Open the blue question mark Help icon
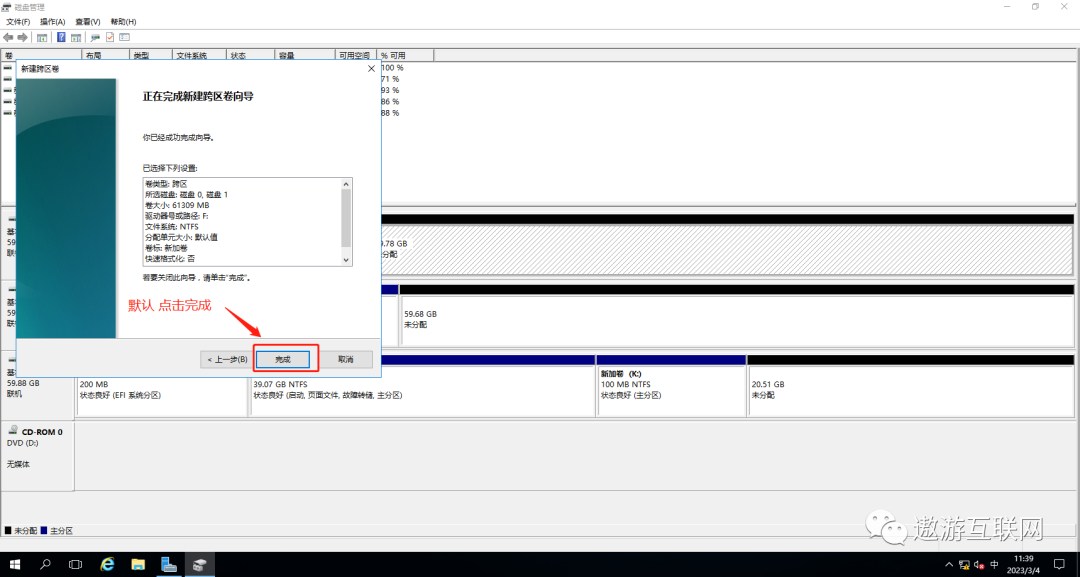Image resolution: width=1080 pixels, height=577 pixels. click(61, 37)
